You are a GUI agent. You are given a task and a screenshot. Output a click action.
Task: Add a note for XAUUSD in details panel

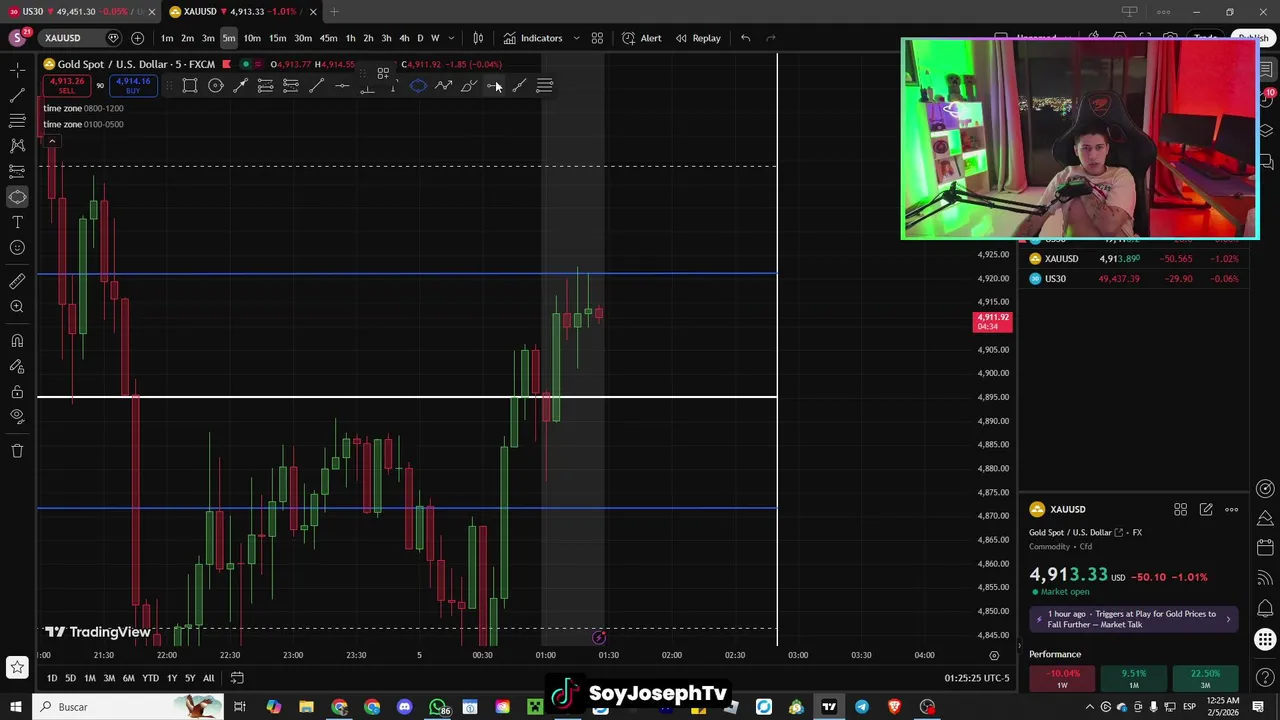click(1206, 510)
